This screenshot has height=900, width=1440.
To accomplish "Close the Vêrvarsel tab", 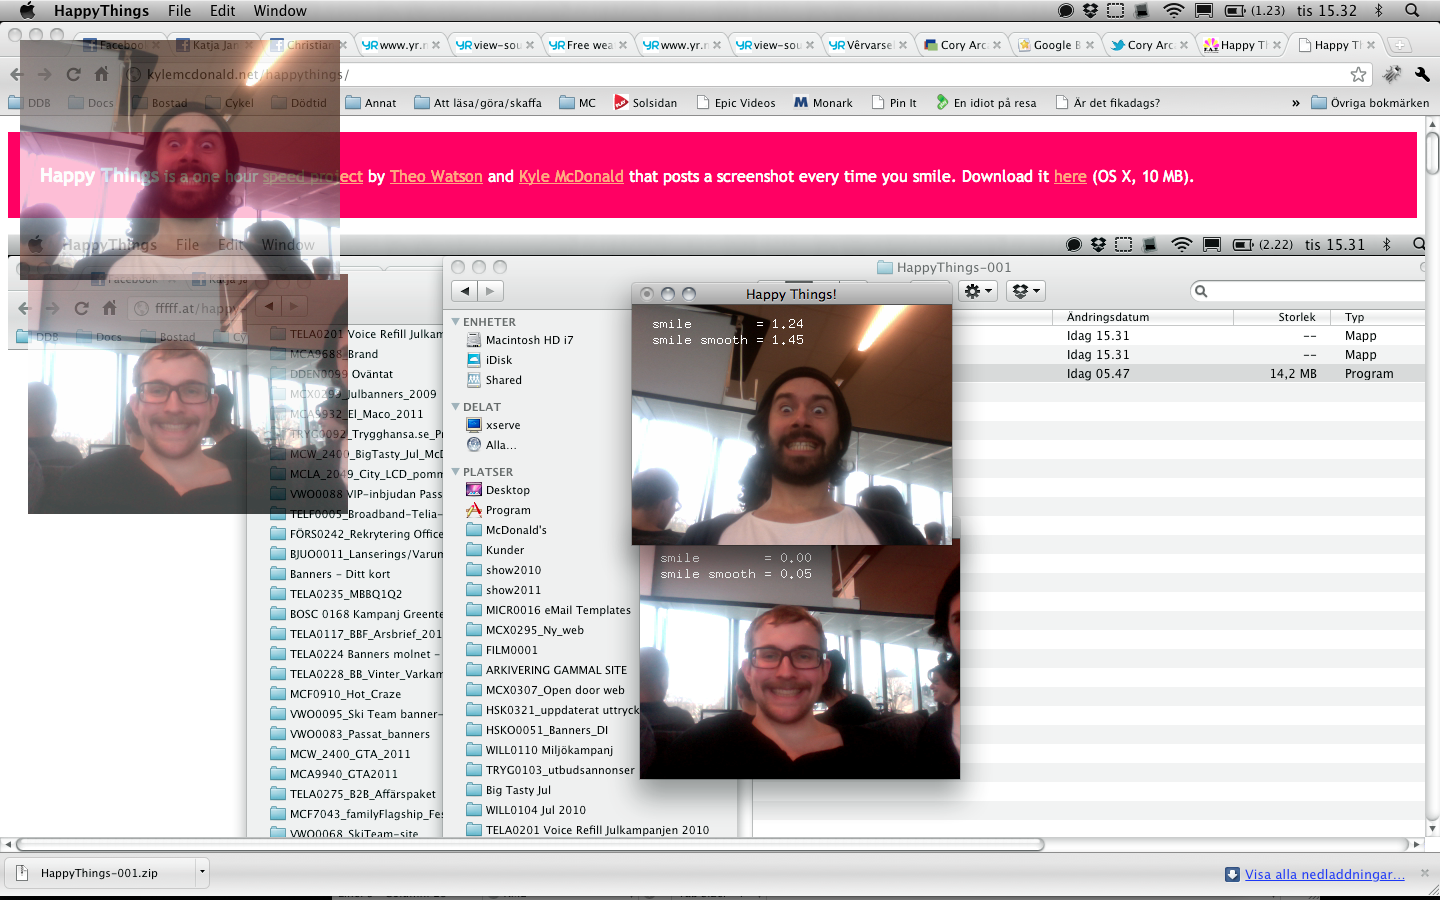I will coord(903,45).
